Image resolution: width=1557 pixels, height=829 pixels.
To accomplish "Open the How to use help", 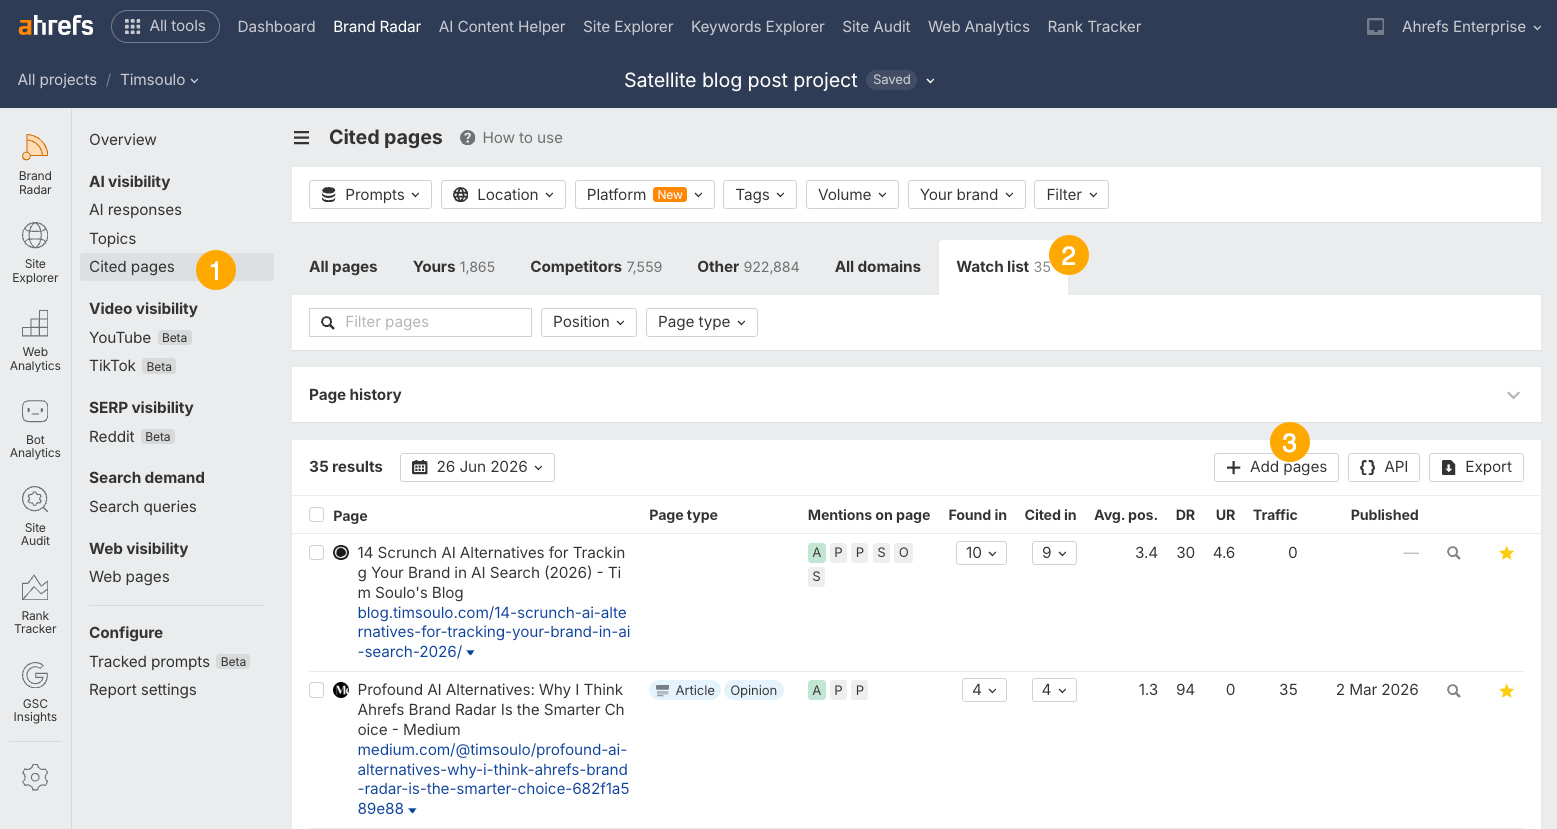I will pyautogui.click(x=511, y=138).
